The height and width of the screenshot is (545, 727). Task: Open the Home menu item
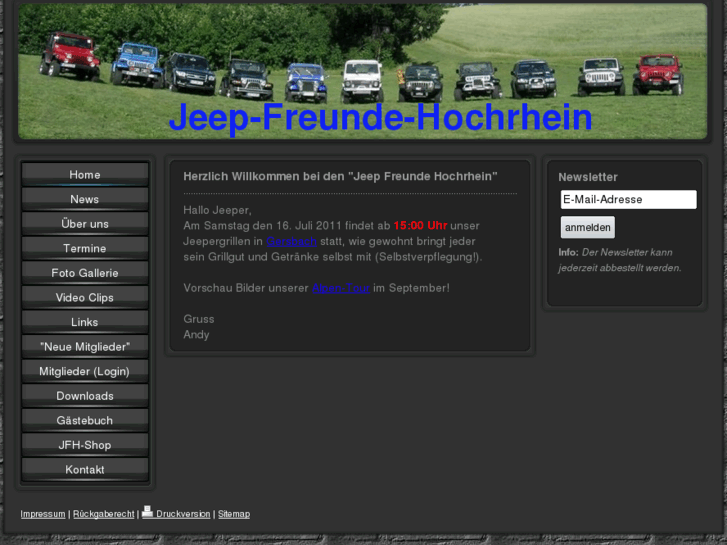click(x=85, y=175)
